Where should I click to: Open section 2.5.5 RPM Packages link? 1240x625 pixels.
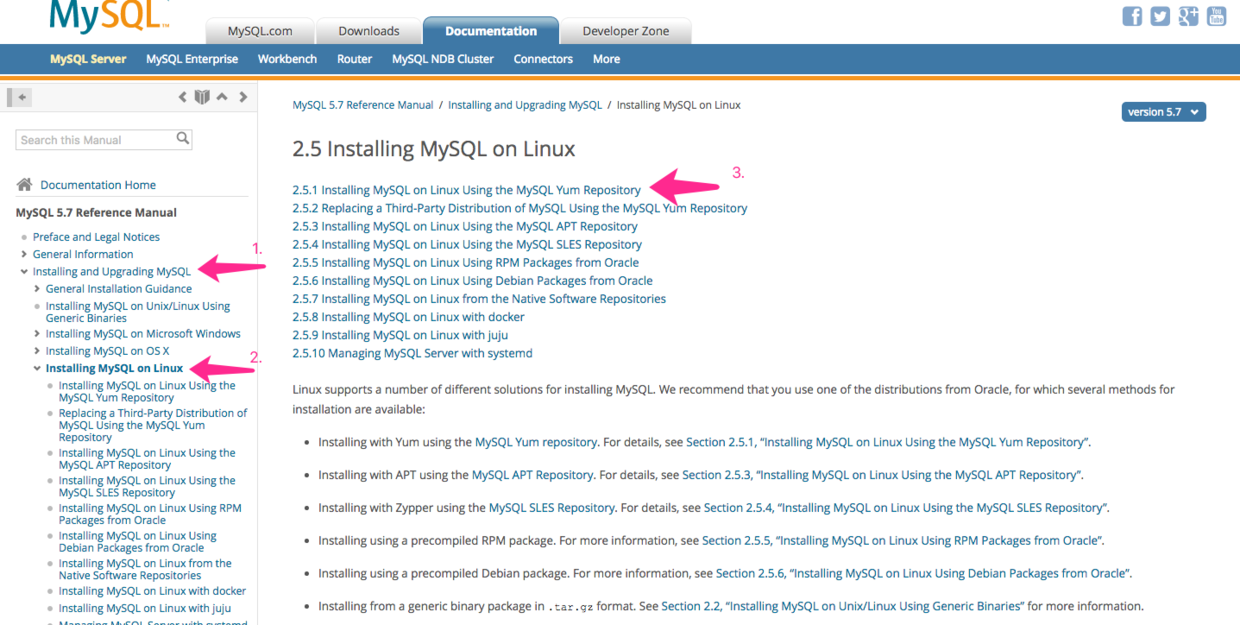(x=466, y=262)
